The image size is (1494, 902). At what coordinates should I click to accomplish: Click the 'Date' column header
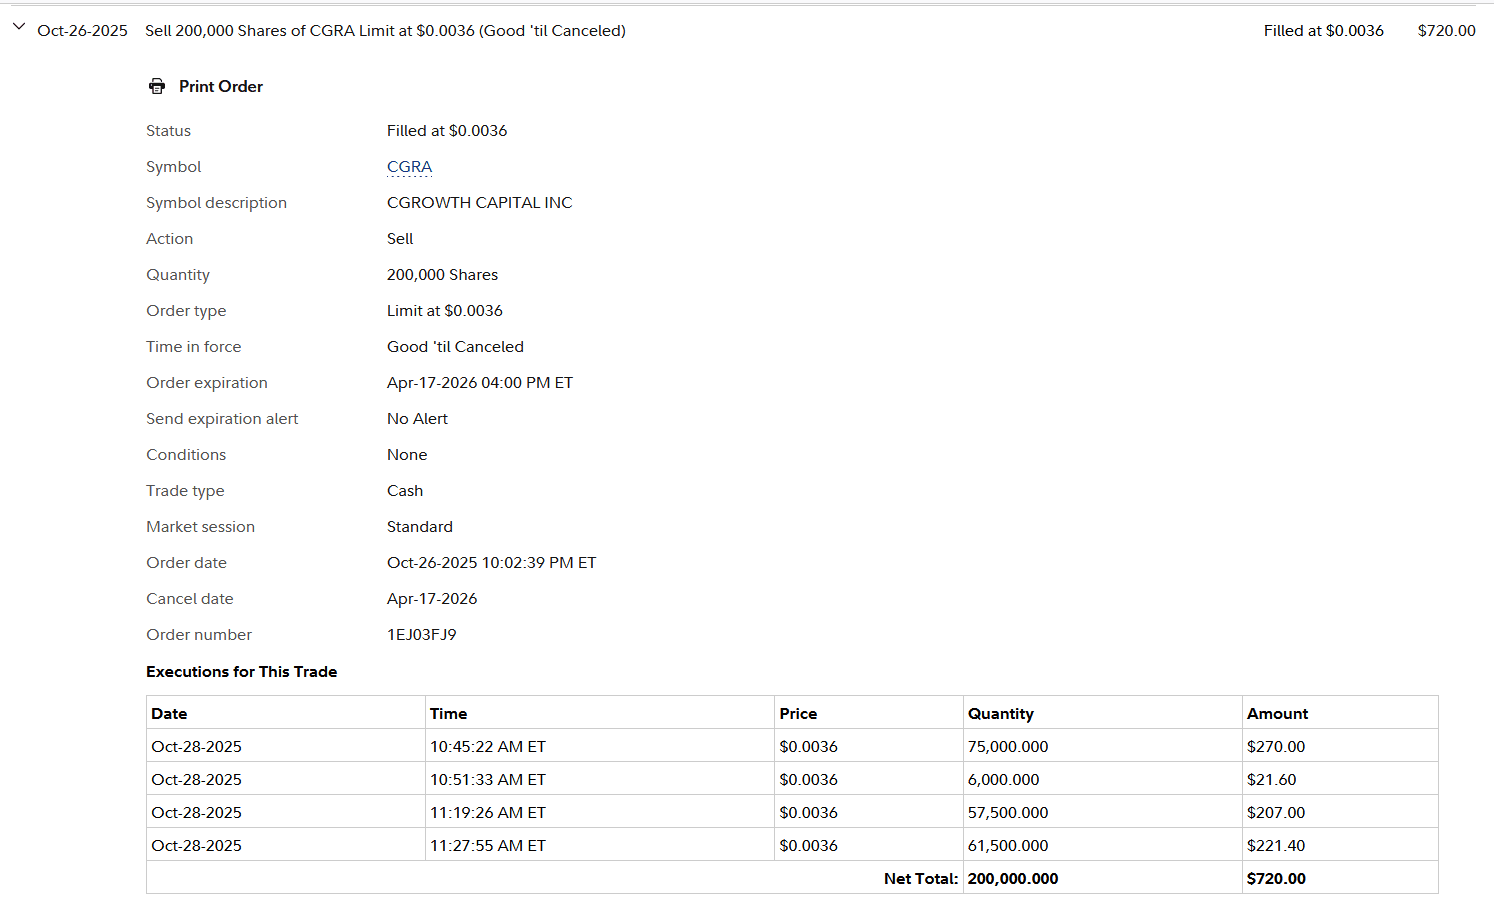click(x=169, y=714)
